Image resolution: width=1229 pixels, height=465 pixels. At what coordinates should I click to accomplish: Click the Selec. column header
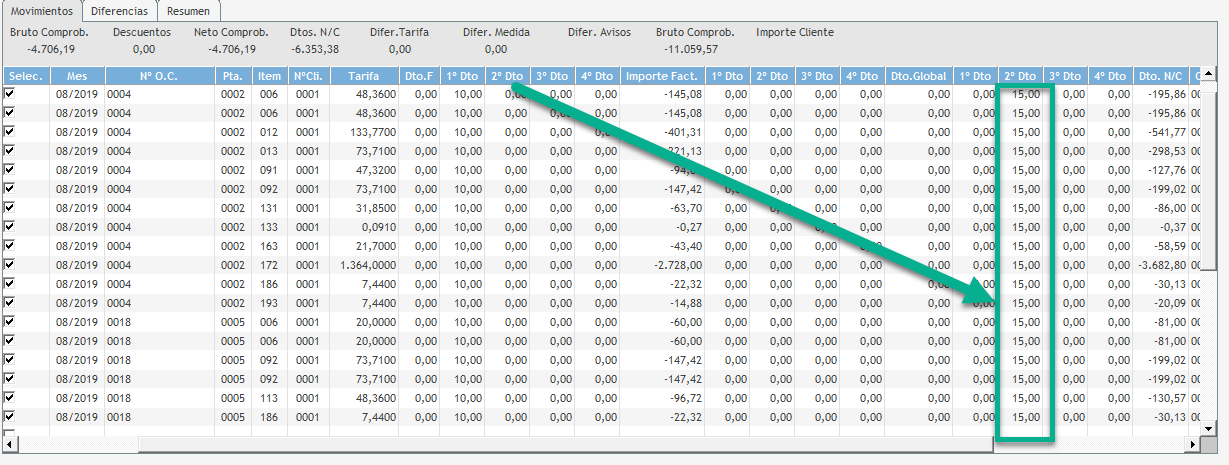[20, 76]
